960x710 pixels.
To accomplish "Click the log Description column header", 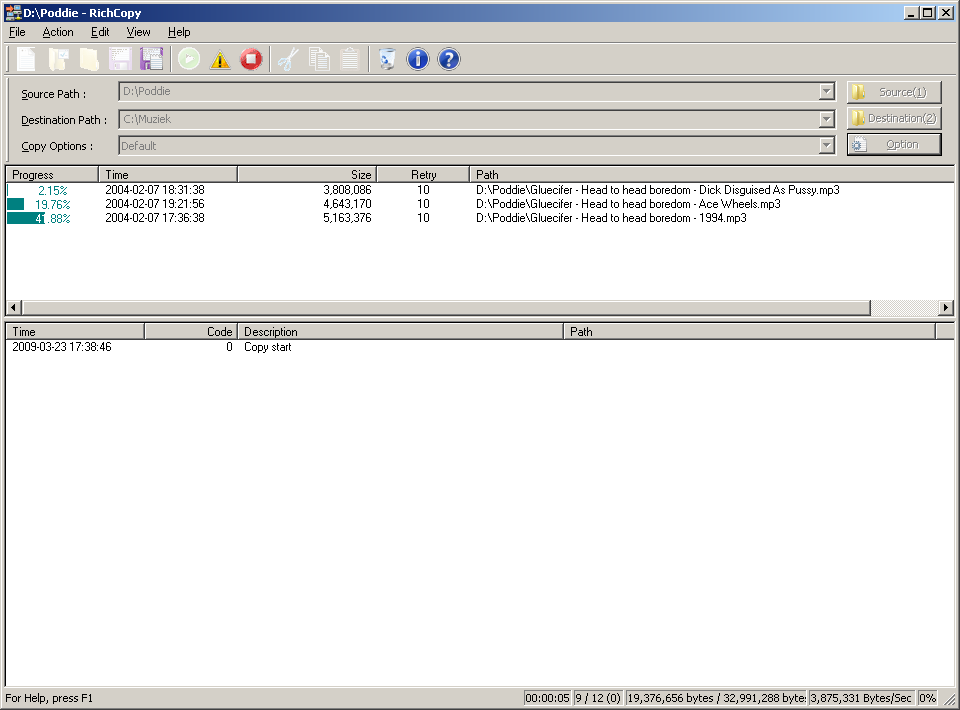I will coord(400,332).
